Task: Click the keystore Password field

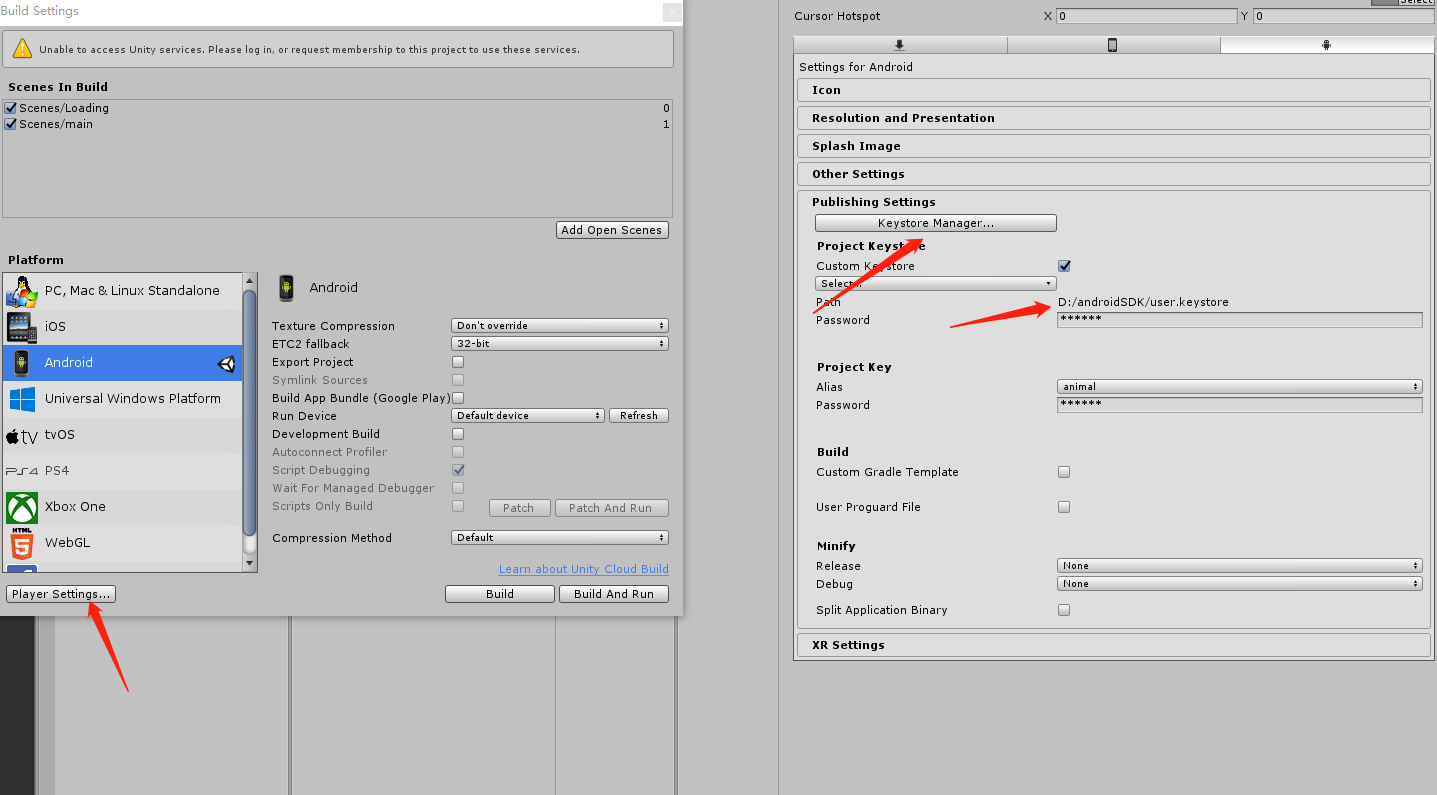Action: tap(1240, 320)
